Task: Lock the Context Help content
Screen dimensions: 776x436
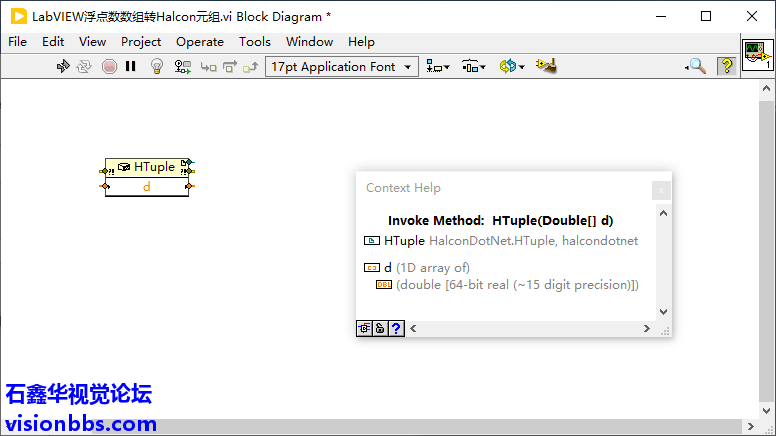Action: click(x=380, y=328)
